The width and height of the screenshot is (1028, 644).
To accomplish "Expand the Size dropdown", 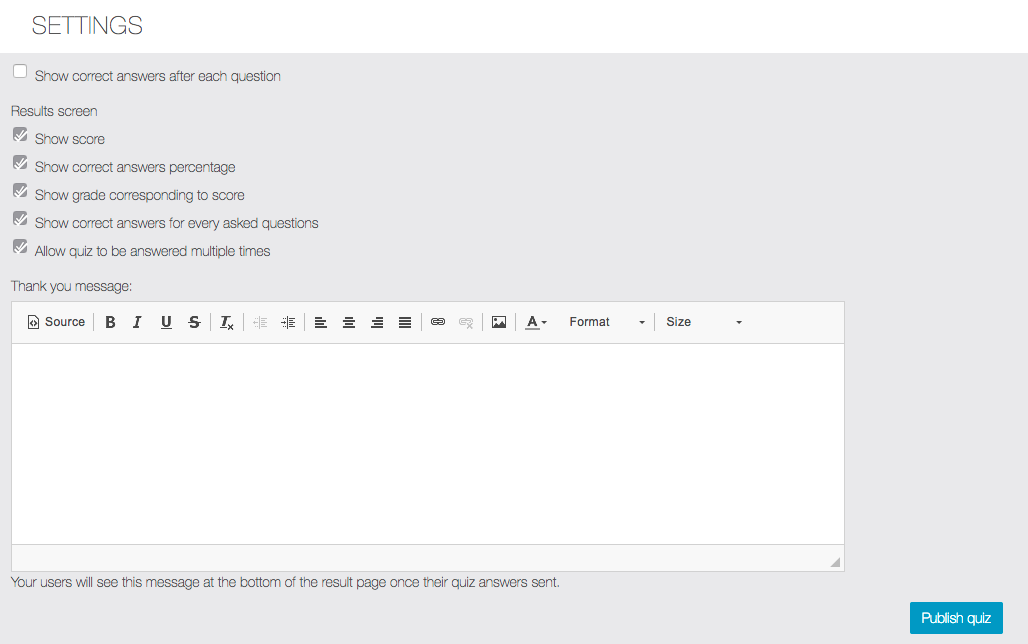I will point(704,322).
